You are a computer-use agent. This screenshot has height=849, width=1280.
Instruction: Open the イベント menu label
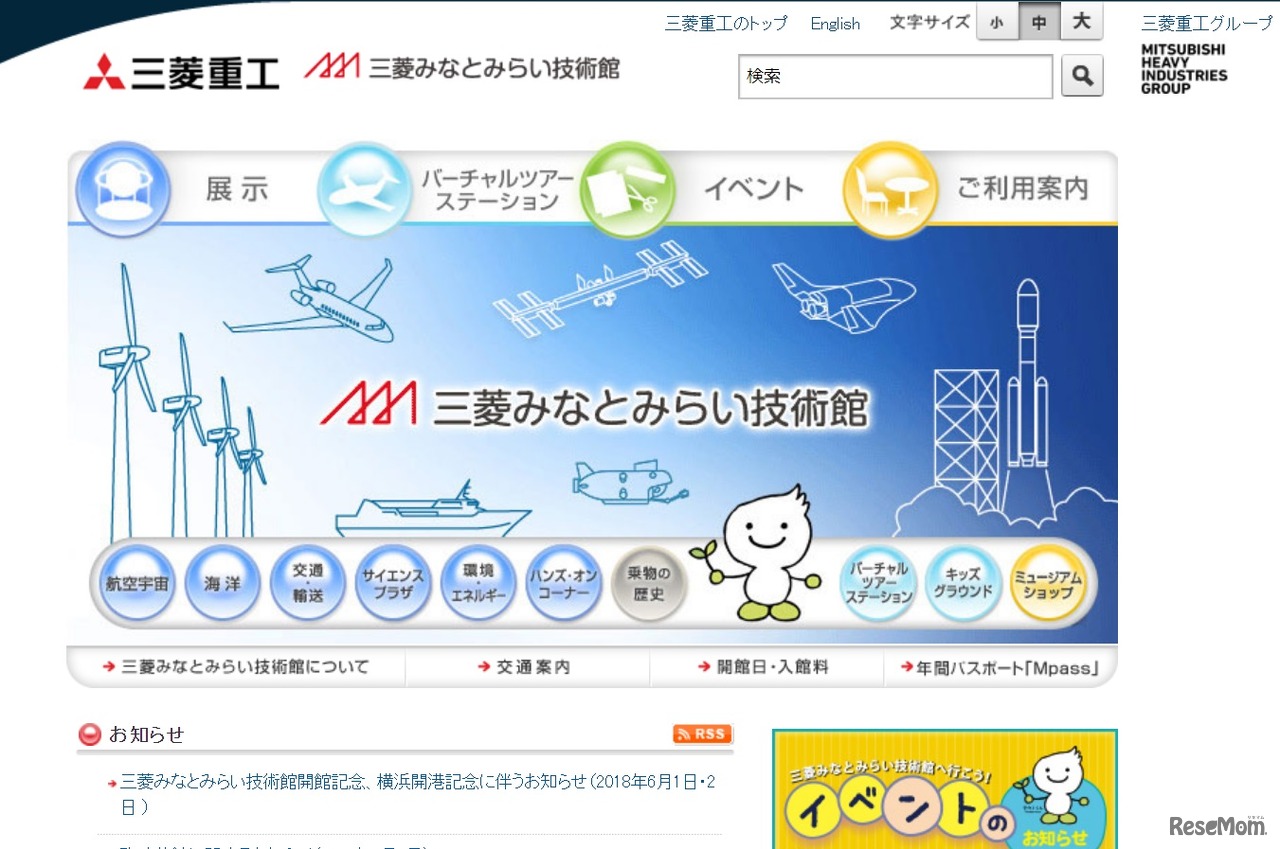(754, 189)
